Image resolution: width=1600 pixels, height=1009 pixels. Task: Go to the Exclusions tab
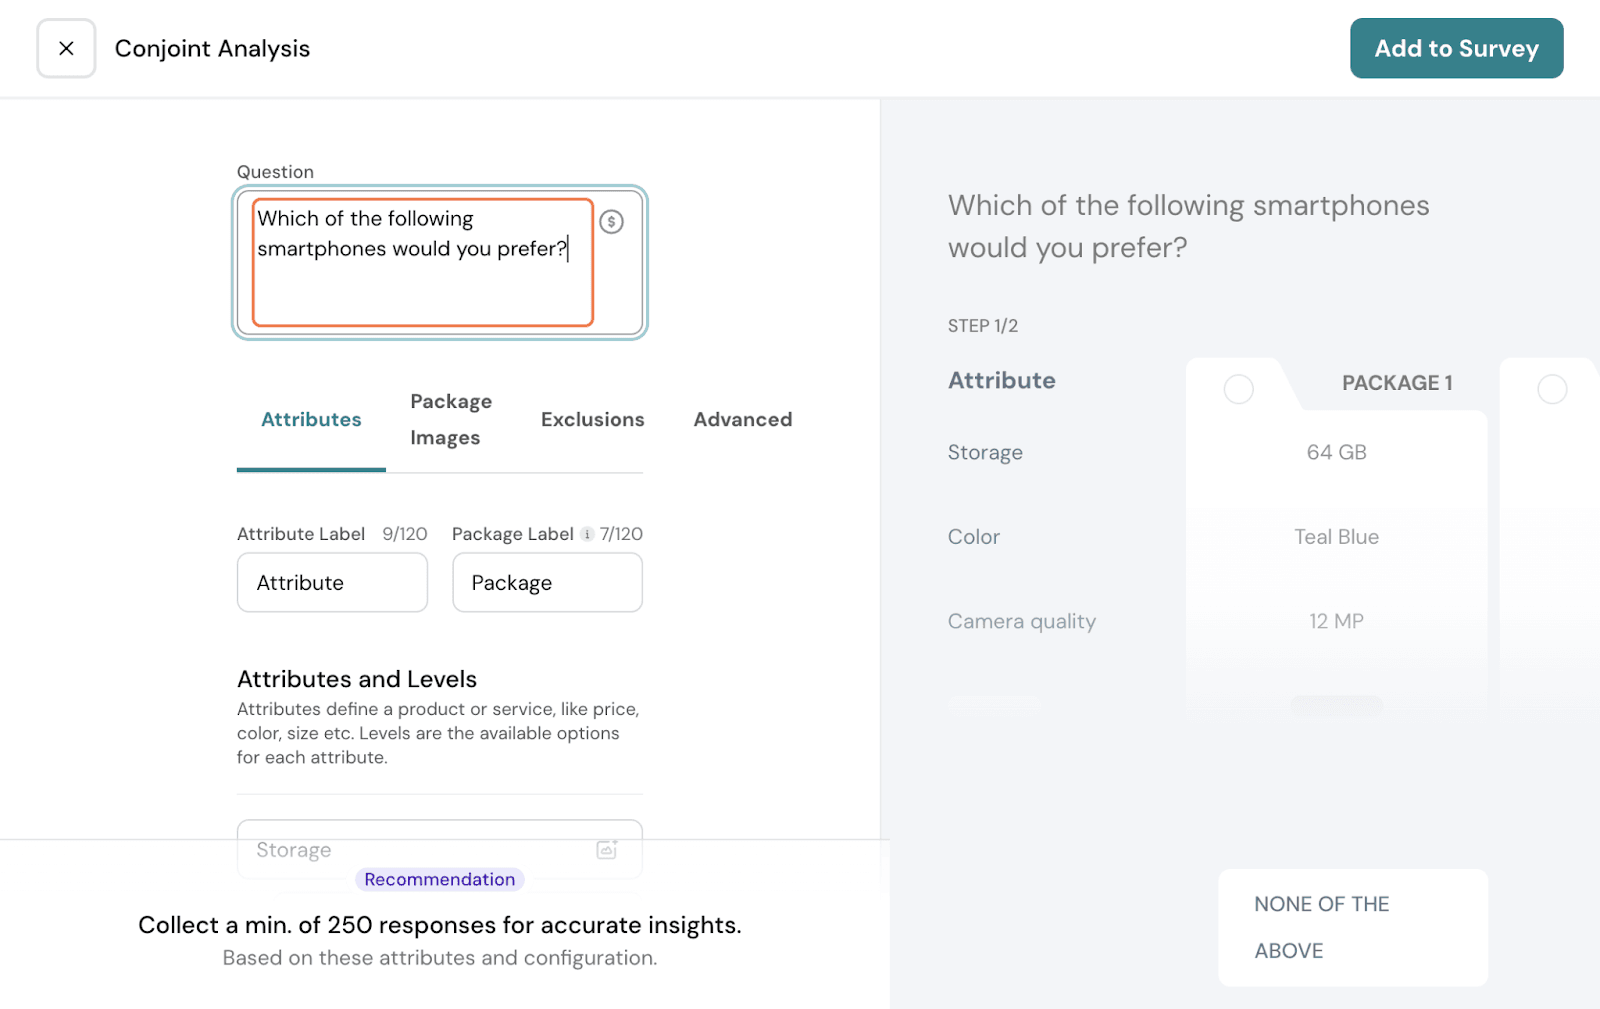[592, 420]
